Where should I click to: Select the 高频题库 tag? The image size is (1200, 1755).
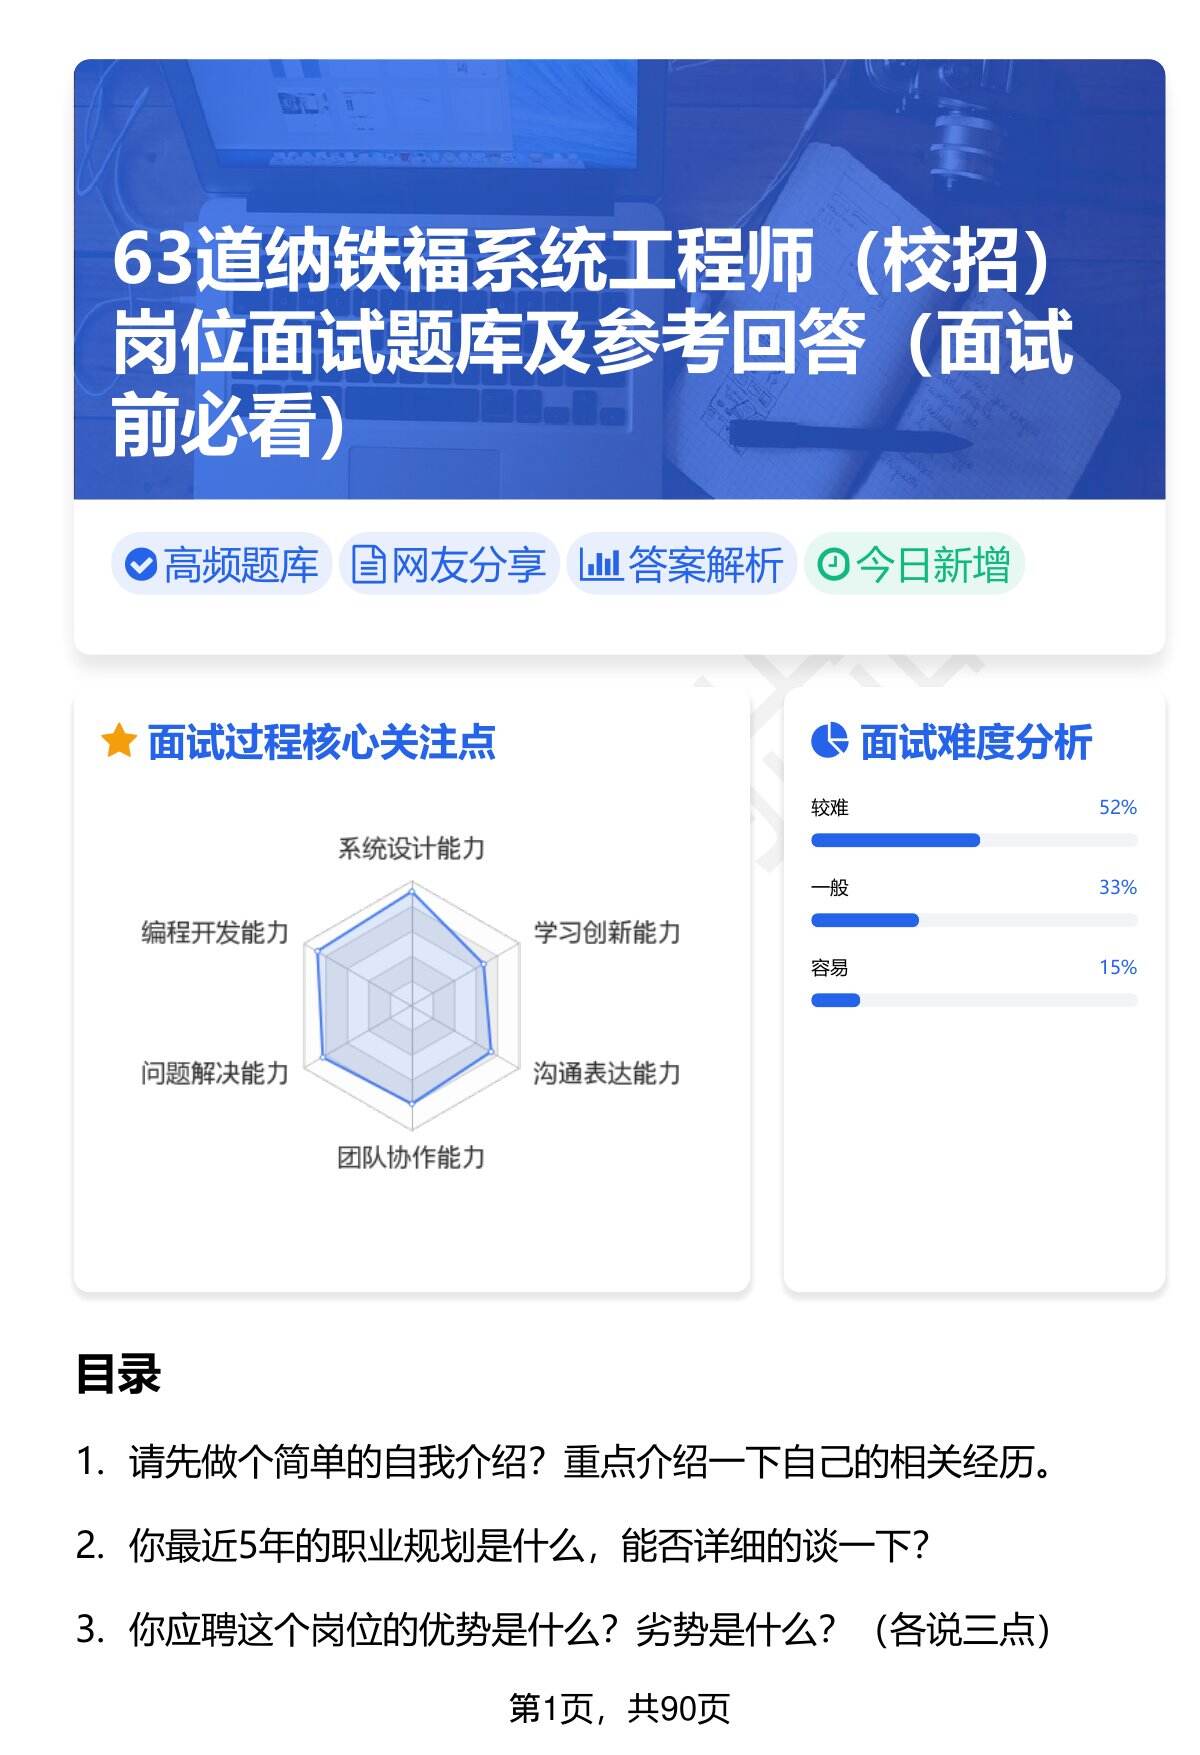(221, 565)
